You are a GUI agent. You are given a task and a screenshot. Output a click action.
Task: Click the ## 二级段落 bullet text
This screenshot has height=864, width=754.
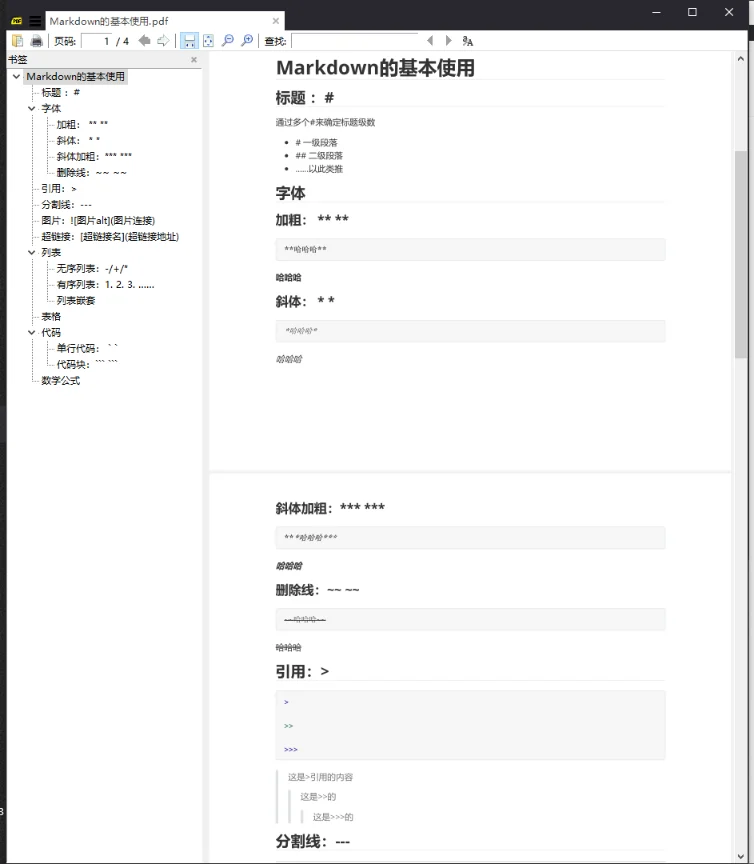pos(319,155)
